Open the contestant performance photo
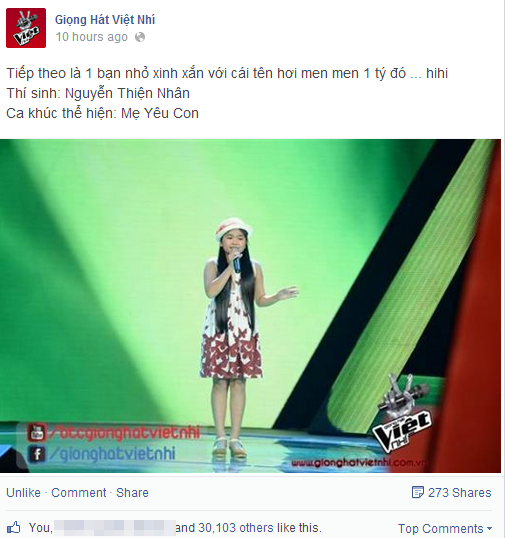Image resolution: width=505 pixels, height=538 pixels. click(x=250, y=306)
